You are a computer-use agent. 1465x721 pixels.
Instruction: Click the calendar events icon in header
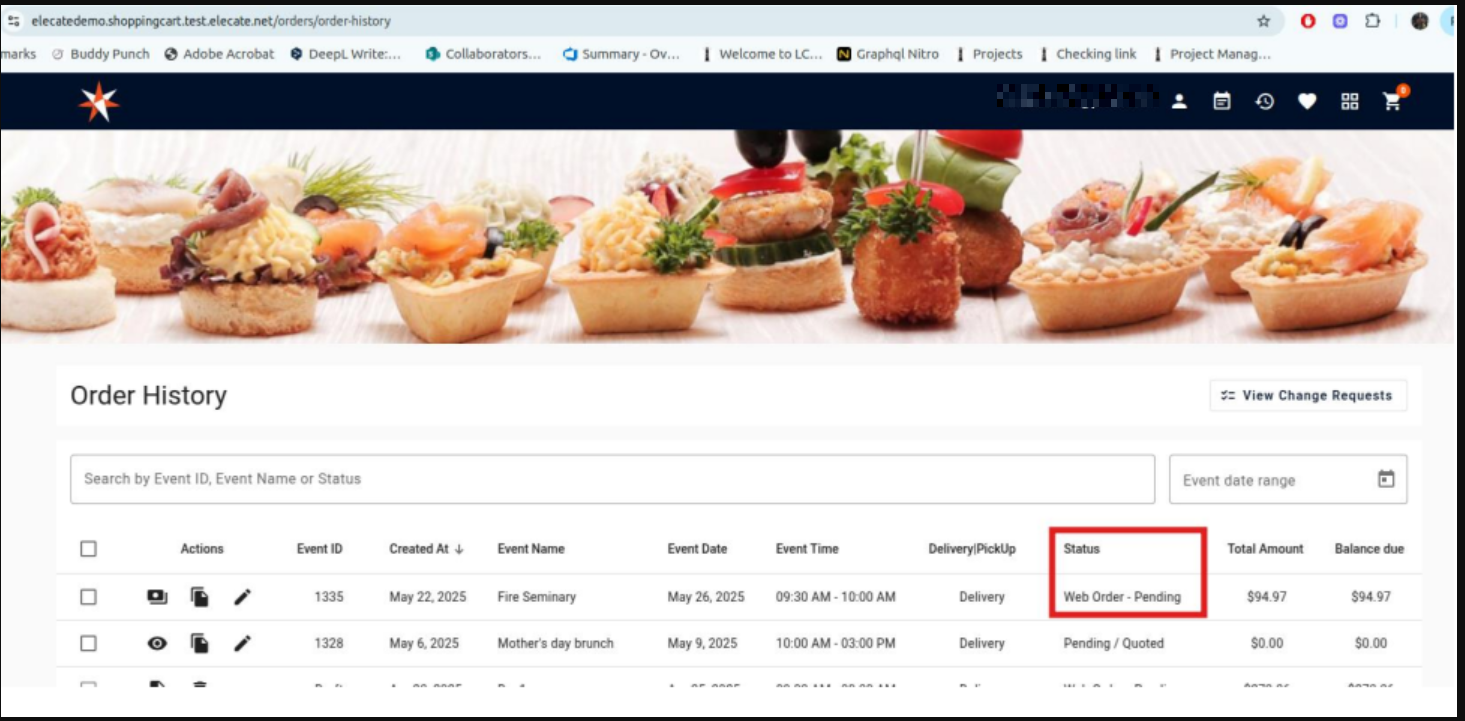(1222, 101)
